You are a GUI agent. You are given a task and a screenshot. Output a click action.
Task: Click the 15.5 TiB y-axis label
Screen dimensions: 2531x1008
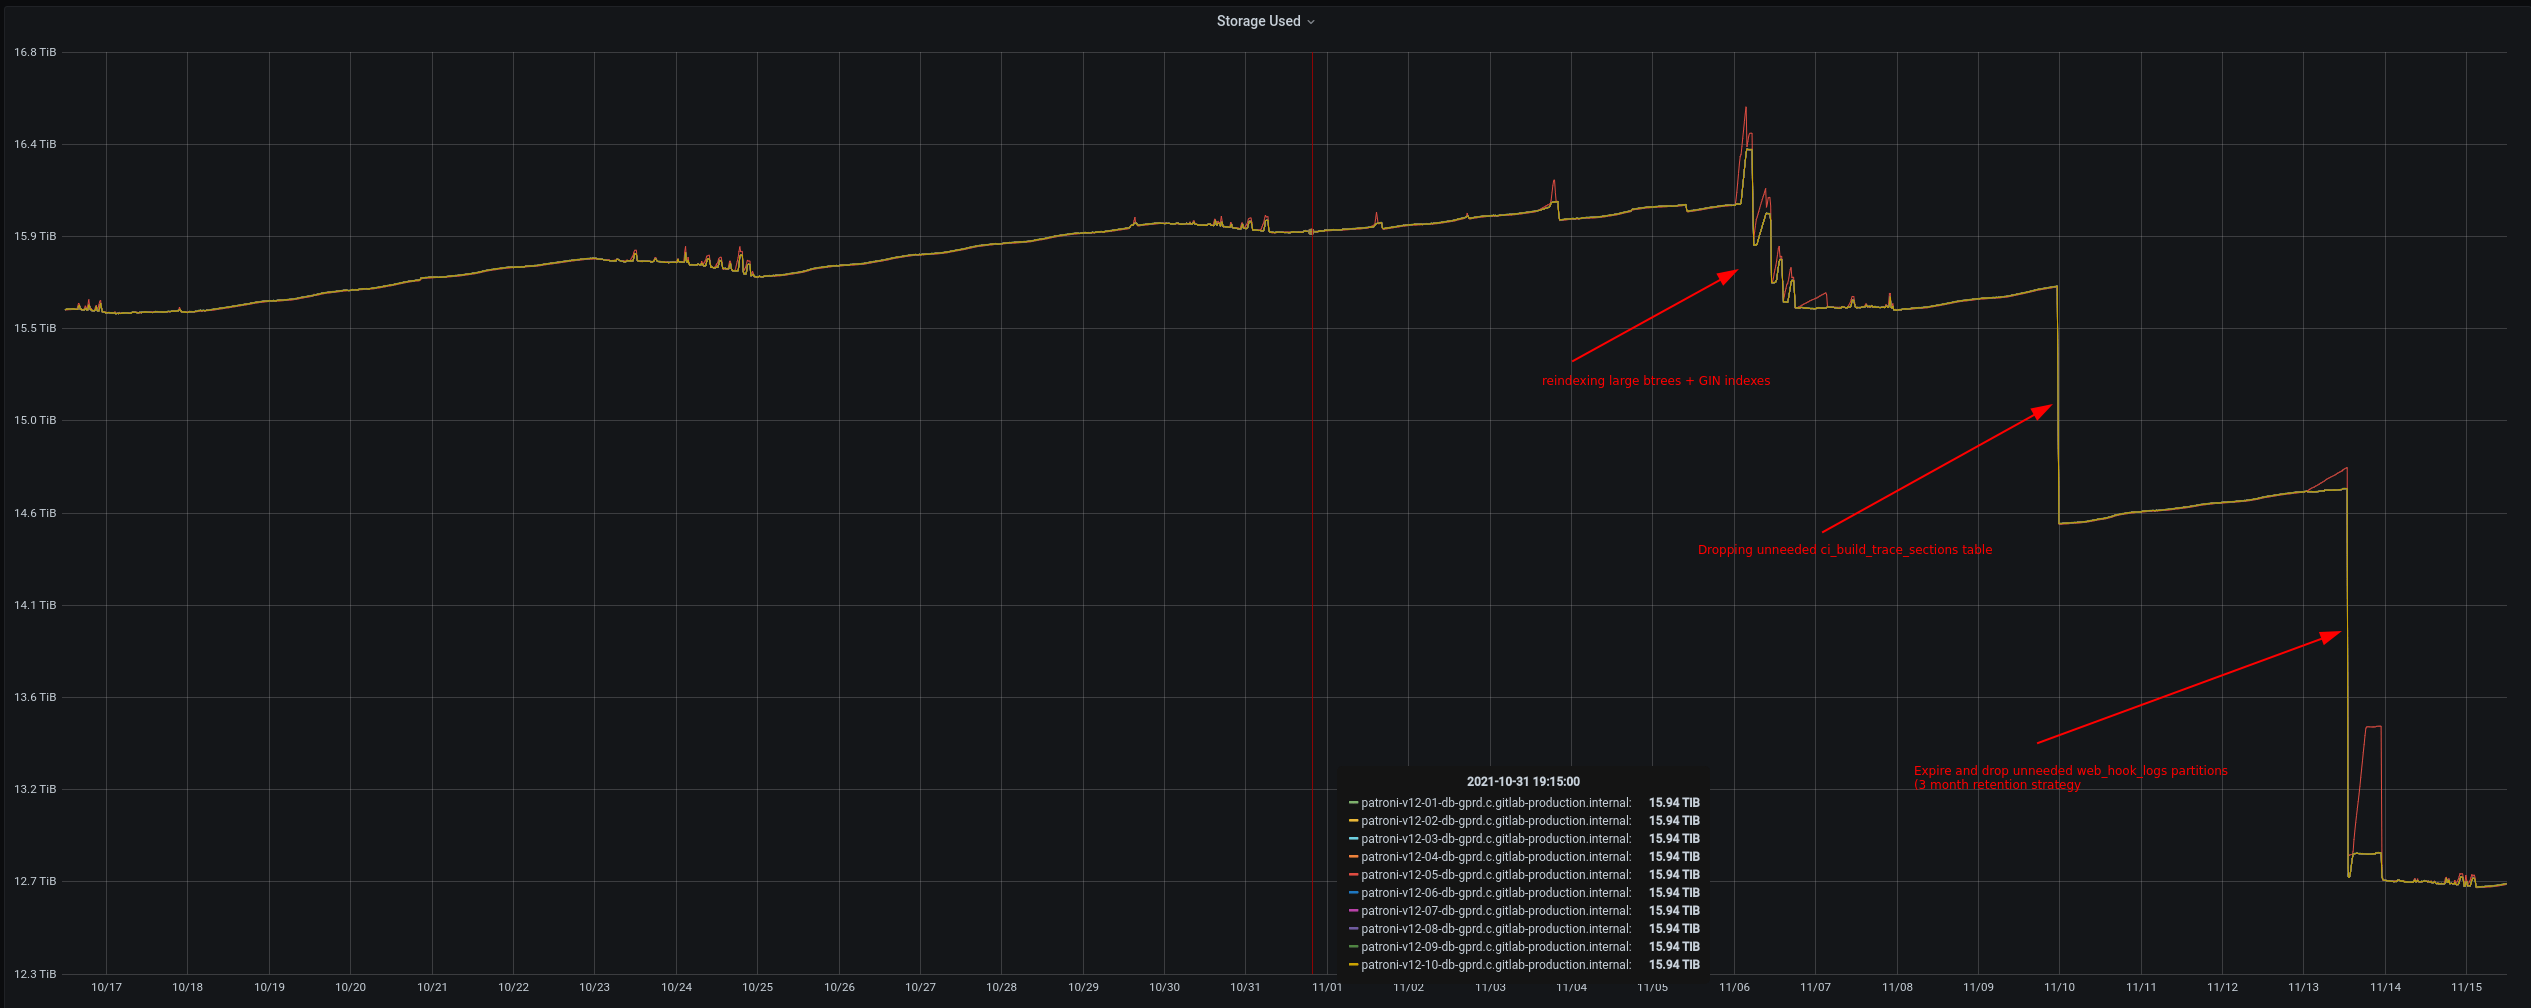pos(35,328)
